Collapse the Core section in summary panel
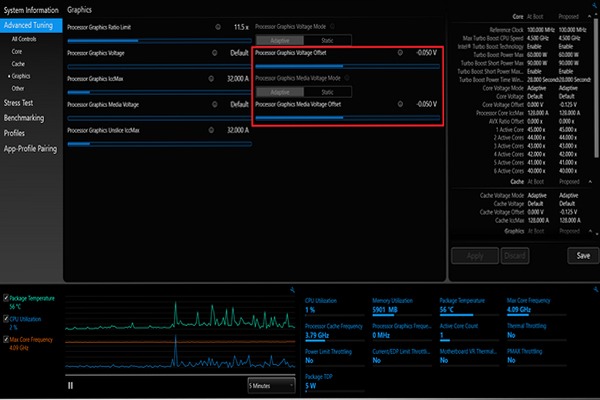This screenshot has width=600, height=400. click(x=589, y=17)
